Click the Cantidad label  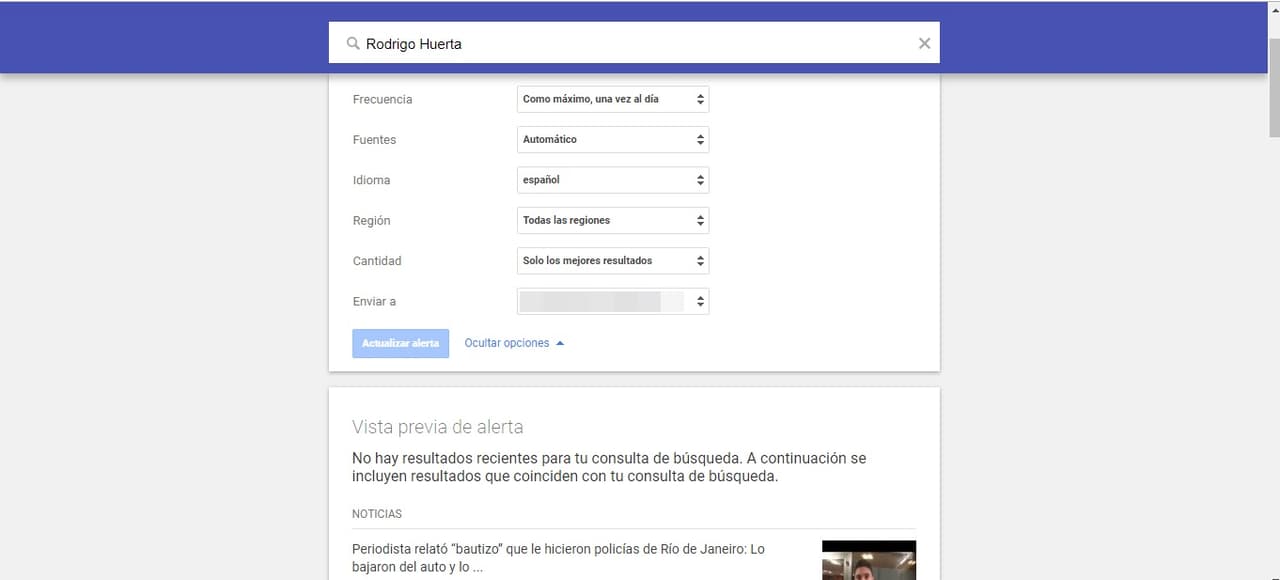377,261
